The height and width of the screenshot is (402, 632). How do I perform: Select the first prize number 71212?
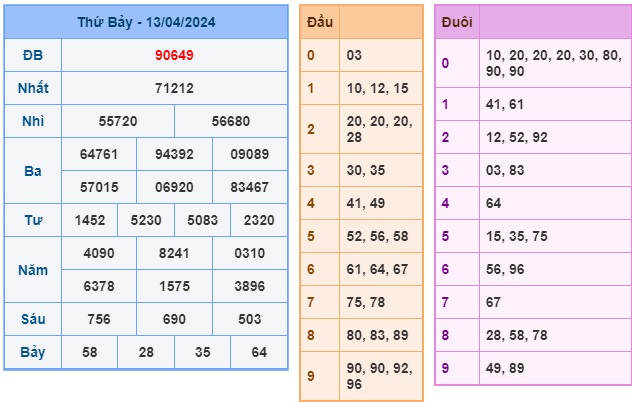[174, 88]
